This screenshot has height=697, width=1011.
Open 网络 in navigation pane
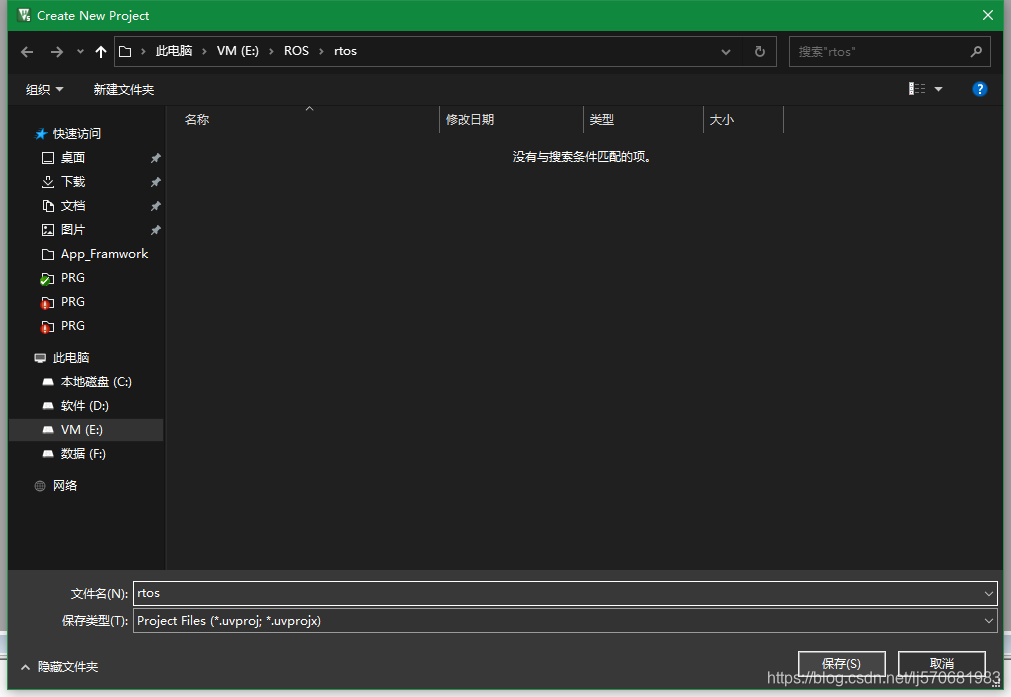coord(64,486)
